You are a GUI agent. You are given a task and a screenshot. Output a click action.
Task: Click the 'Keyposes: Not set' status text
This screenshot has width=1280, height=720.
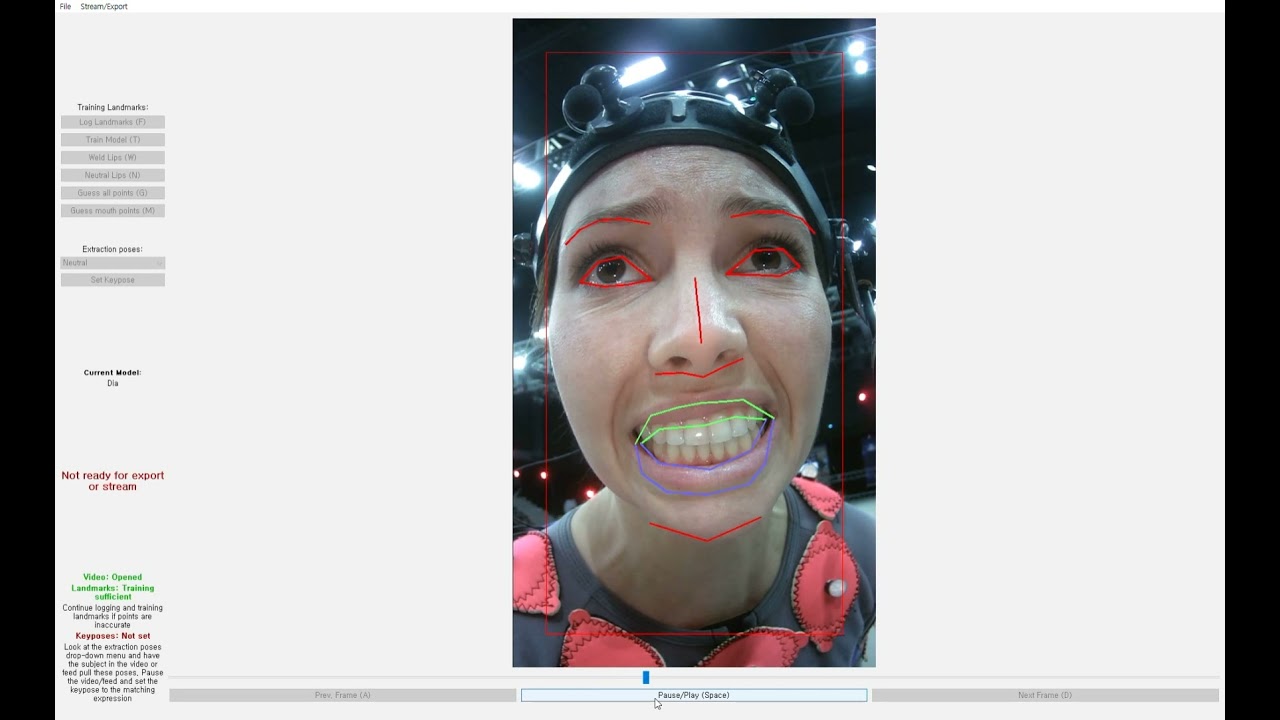coord(113,636)
